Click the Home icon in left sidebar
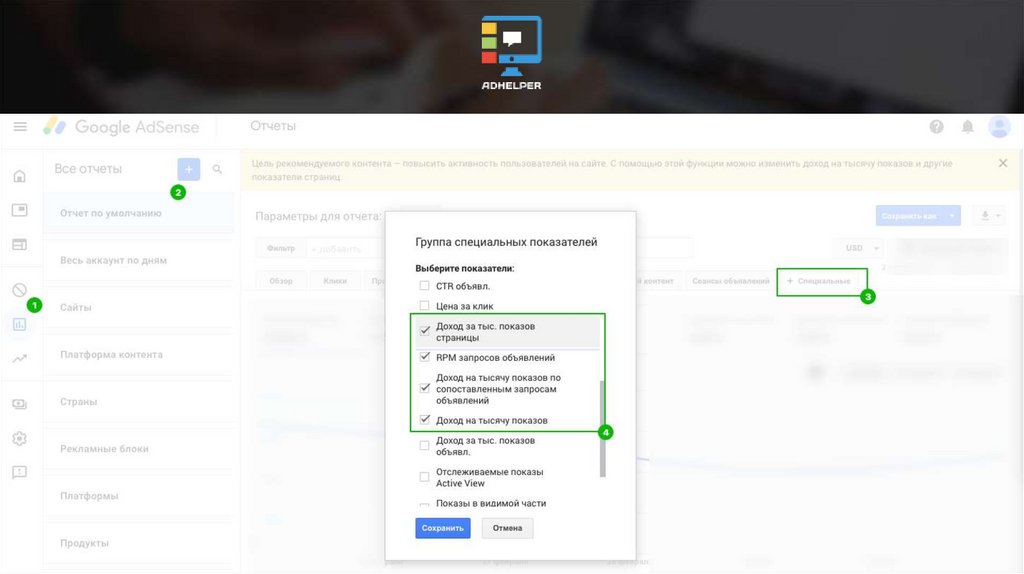 click(x=20, y=177)
